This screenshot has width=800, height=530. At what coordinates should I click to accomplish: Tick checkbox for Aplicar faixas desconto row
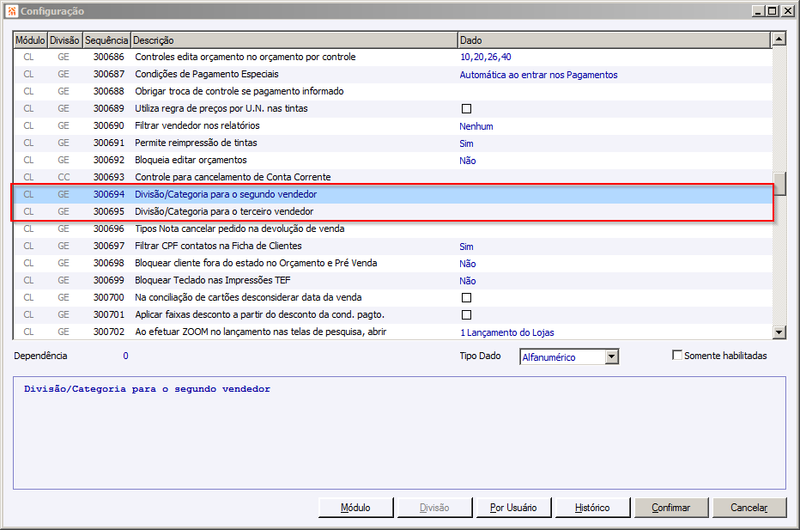[466, 315]
